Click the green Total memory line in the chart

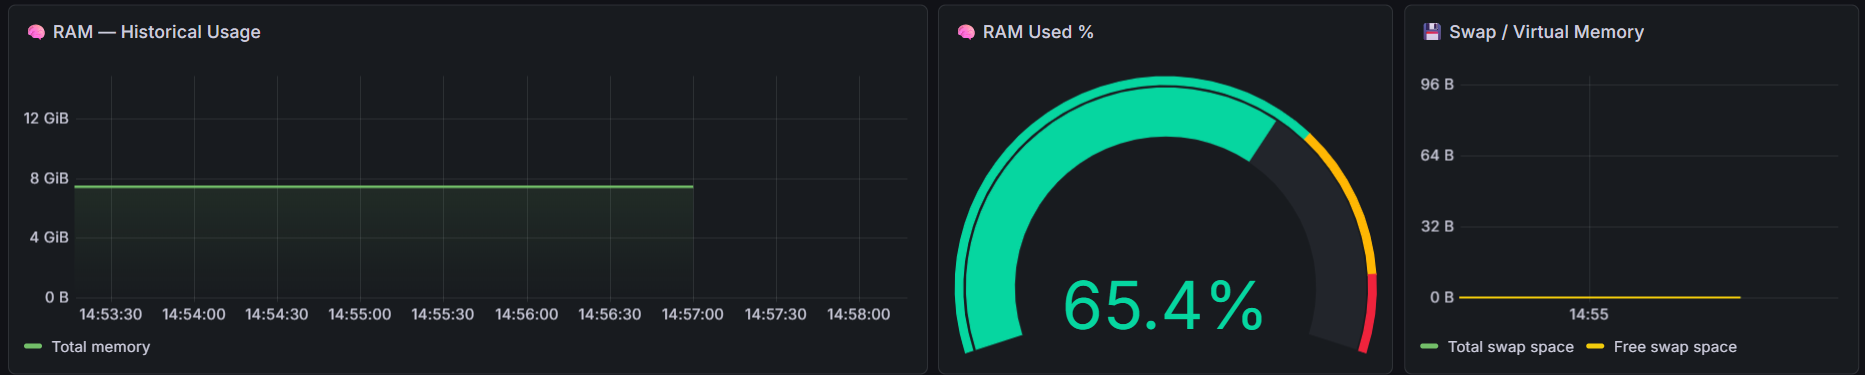click(384, 187)
